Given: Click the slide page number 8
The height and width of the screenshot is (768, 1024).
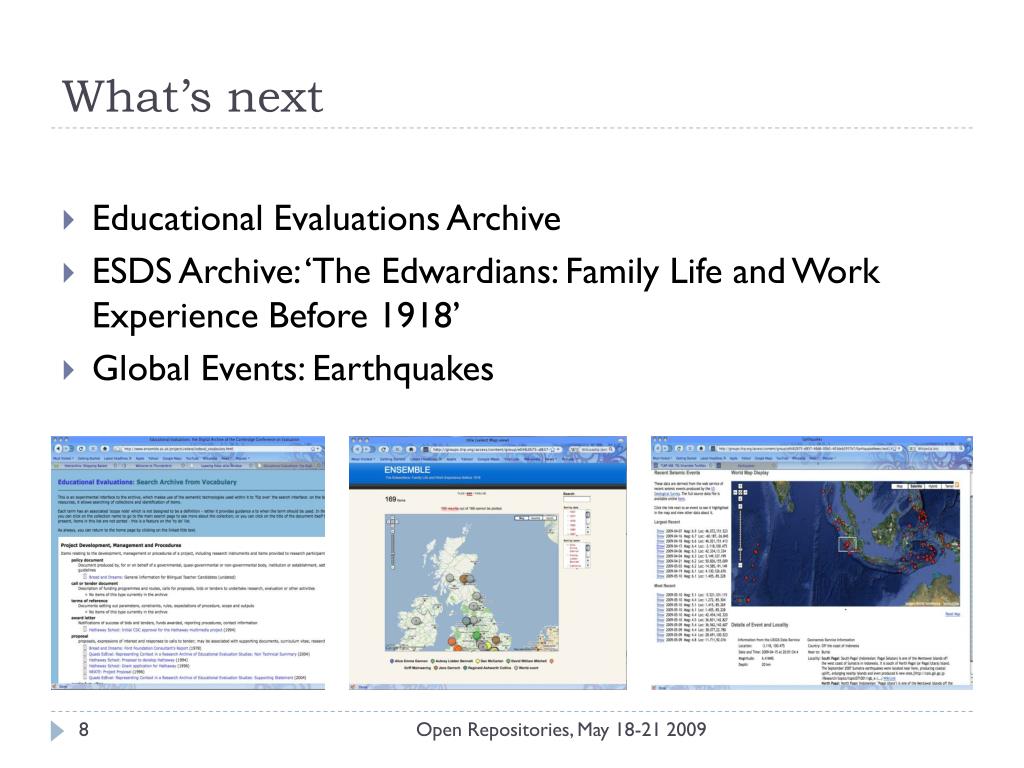Looking at the screenshot, I should 84,729.
